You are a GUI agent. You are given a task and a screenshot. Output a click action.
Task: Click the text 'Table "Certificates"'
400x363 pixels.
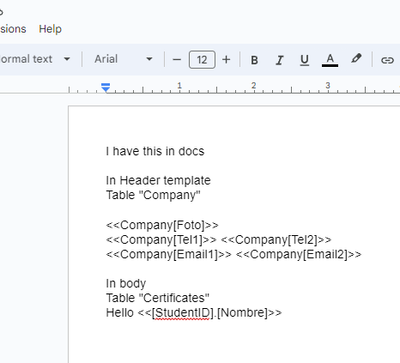tap(158, 298)
